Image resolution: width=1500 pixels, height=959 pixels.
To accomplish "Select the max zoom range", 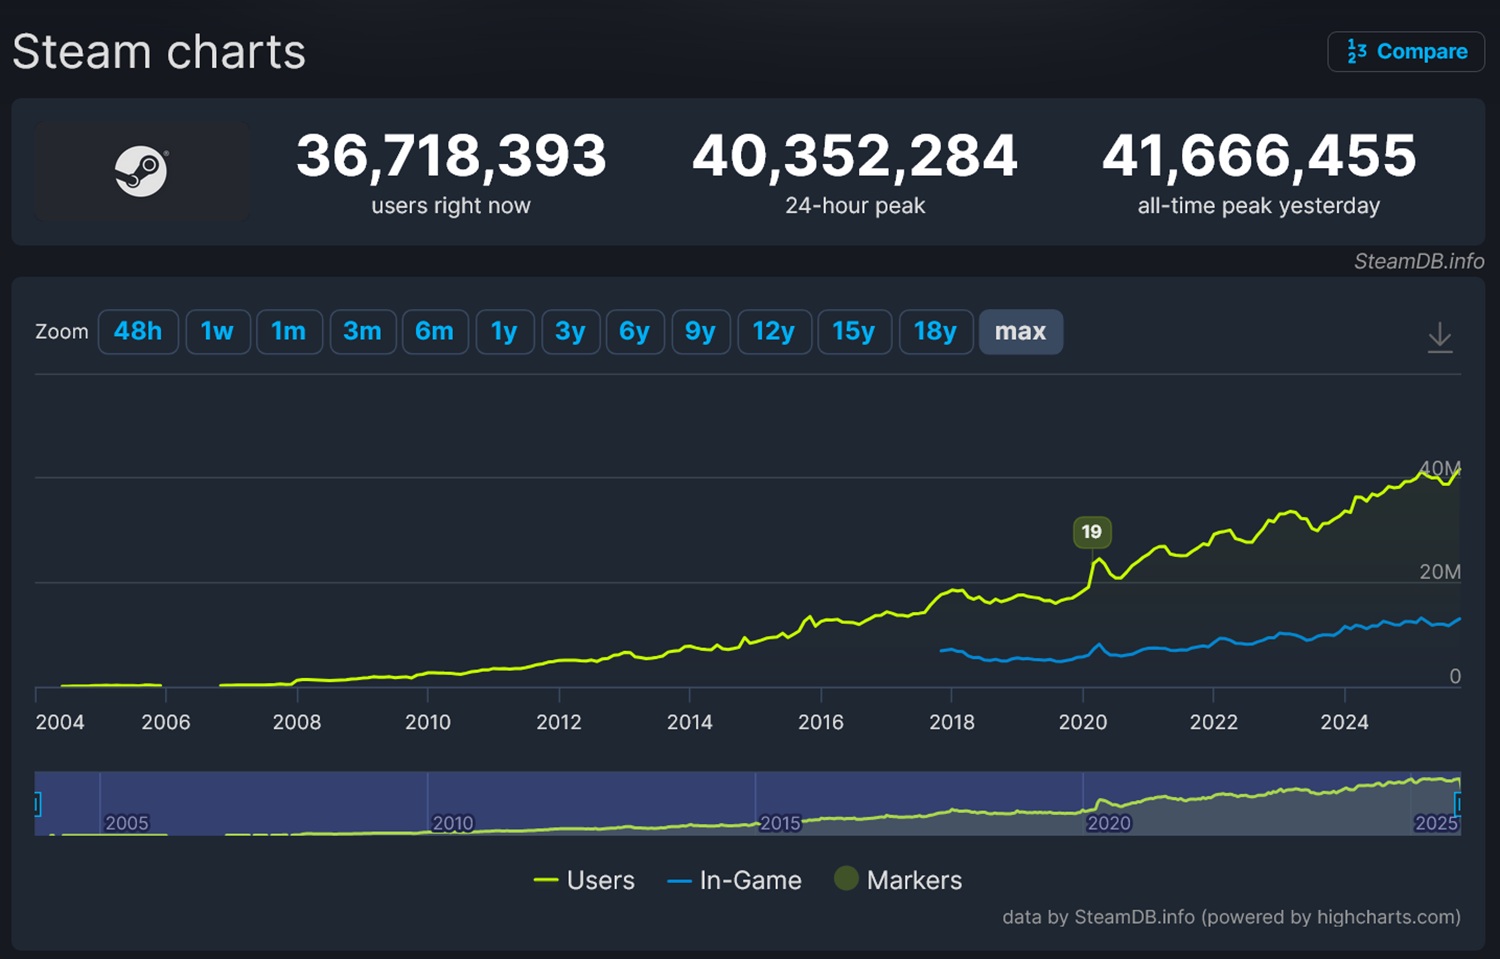I will tap(1020, 332).
